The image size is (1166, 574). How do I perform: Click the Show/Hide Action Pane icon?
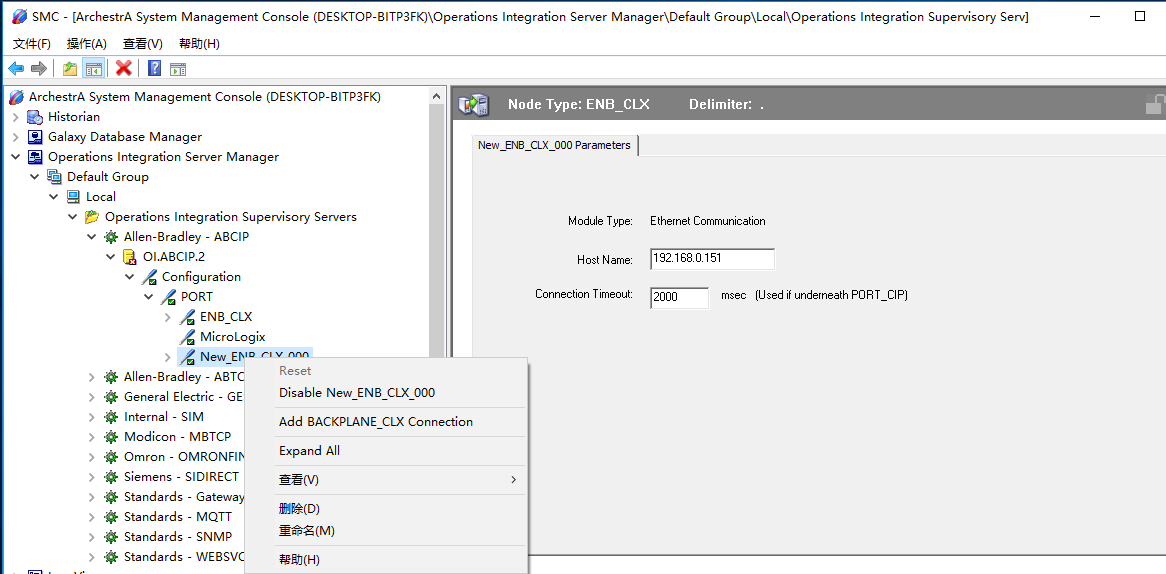178,68
